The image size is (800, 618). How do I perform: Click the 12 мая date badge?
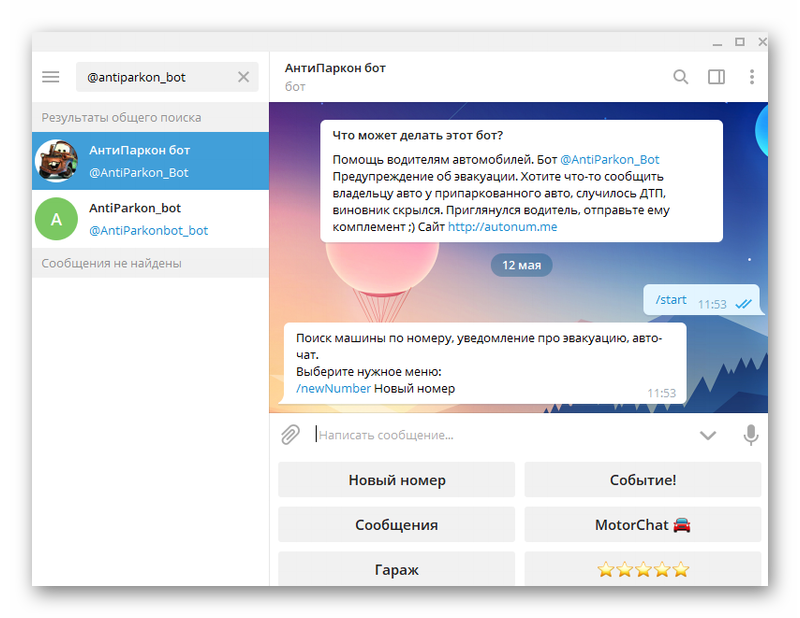pyautogui.click(x=521, y=265)
